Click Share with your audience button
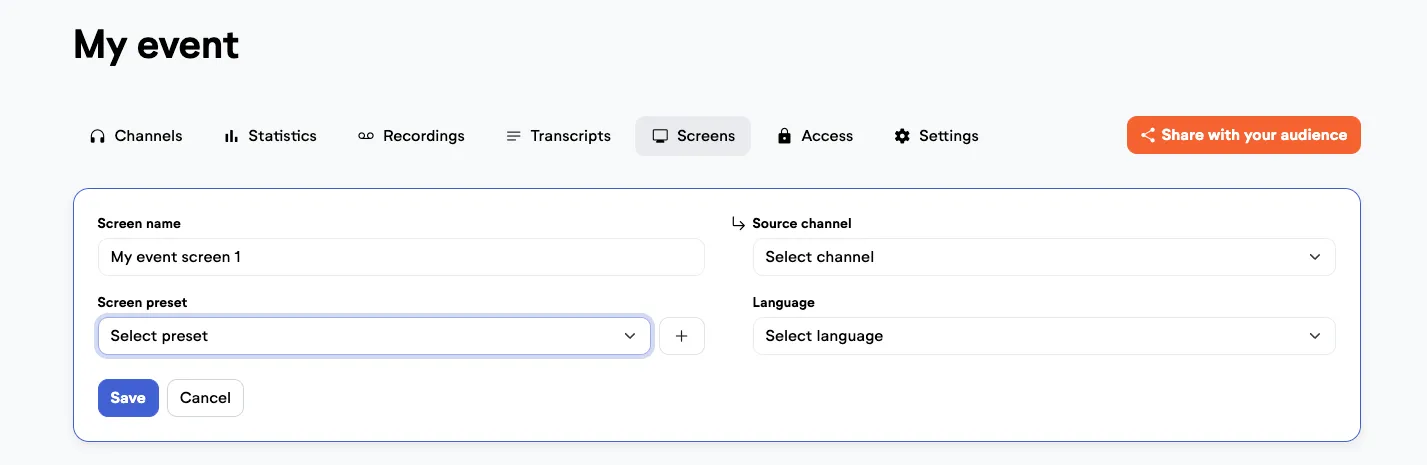 (x=1243, y=135)
